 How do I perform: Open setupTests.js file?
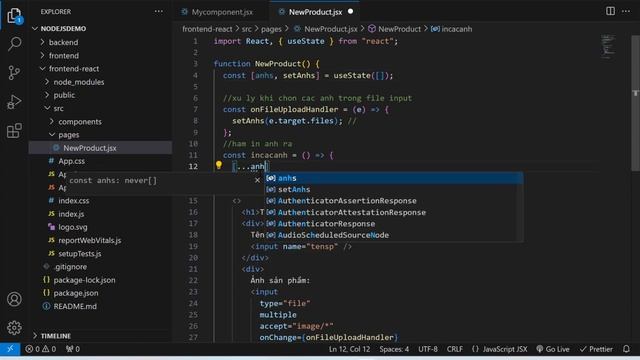pyautogui.click(x=100, y=253)
